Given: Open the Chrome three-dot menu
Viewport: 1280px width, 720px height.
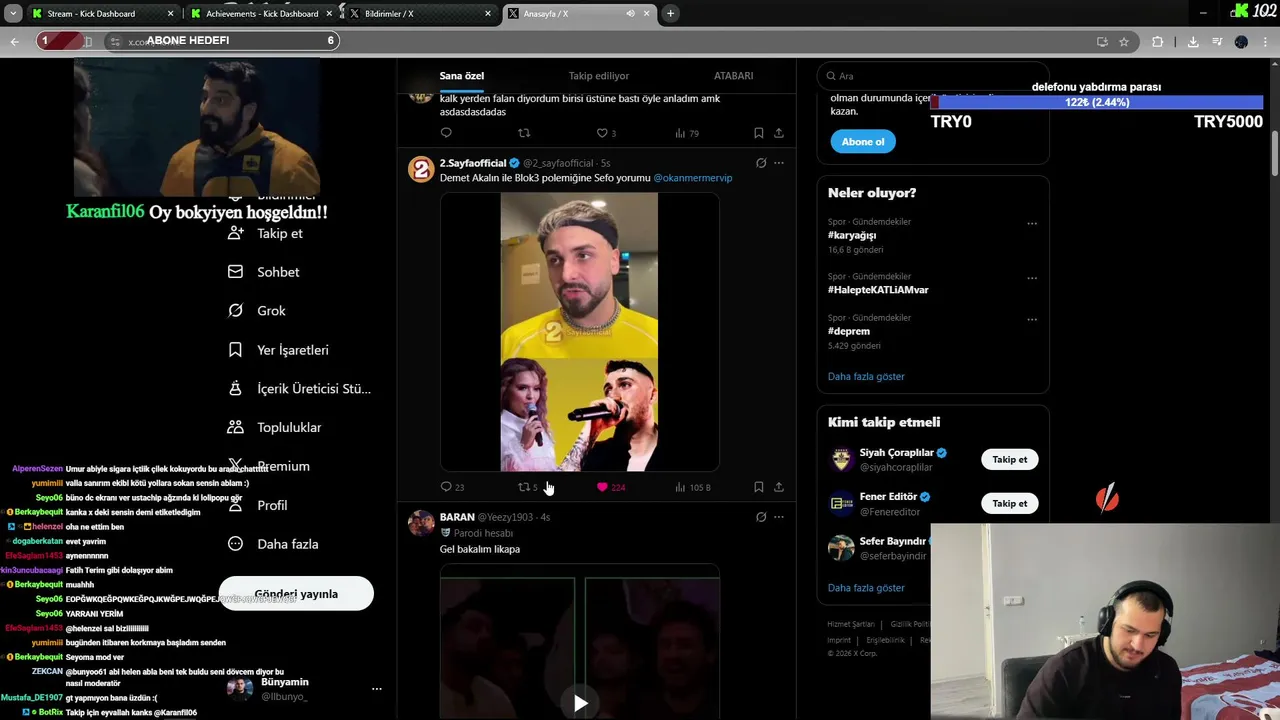Looking at the screenshot, I should pyautogui.click(x=1265, y=42).
